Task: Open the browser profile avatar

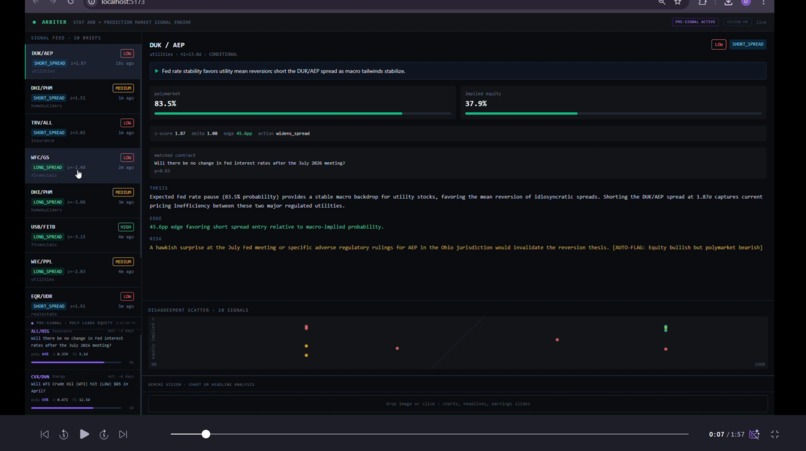Action: pos(746,3)
